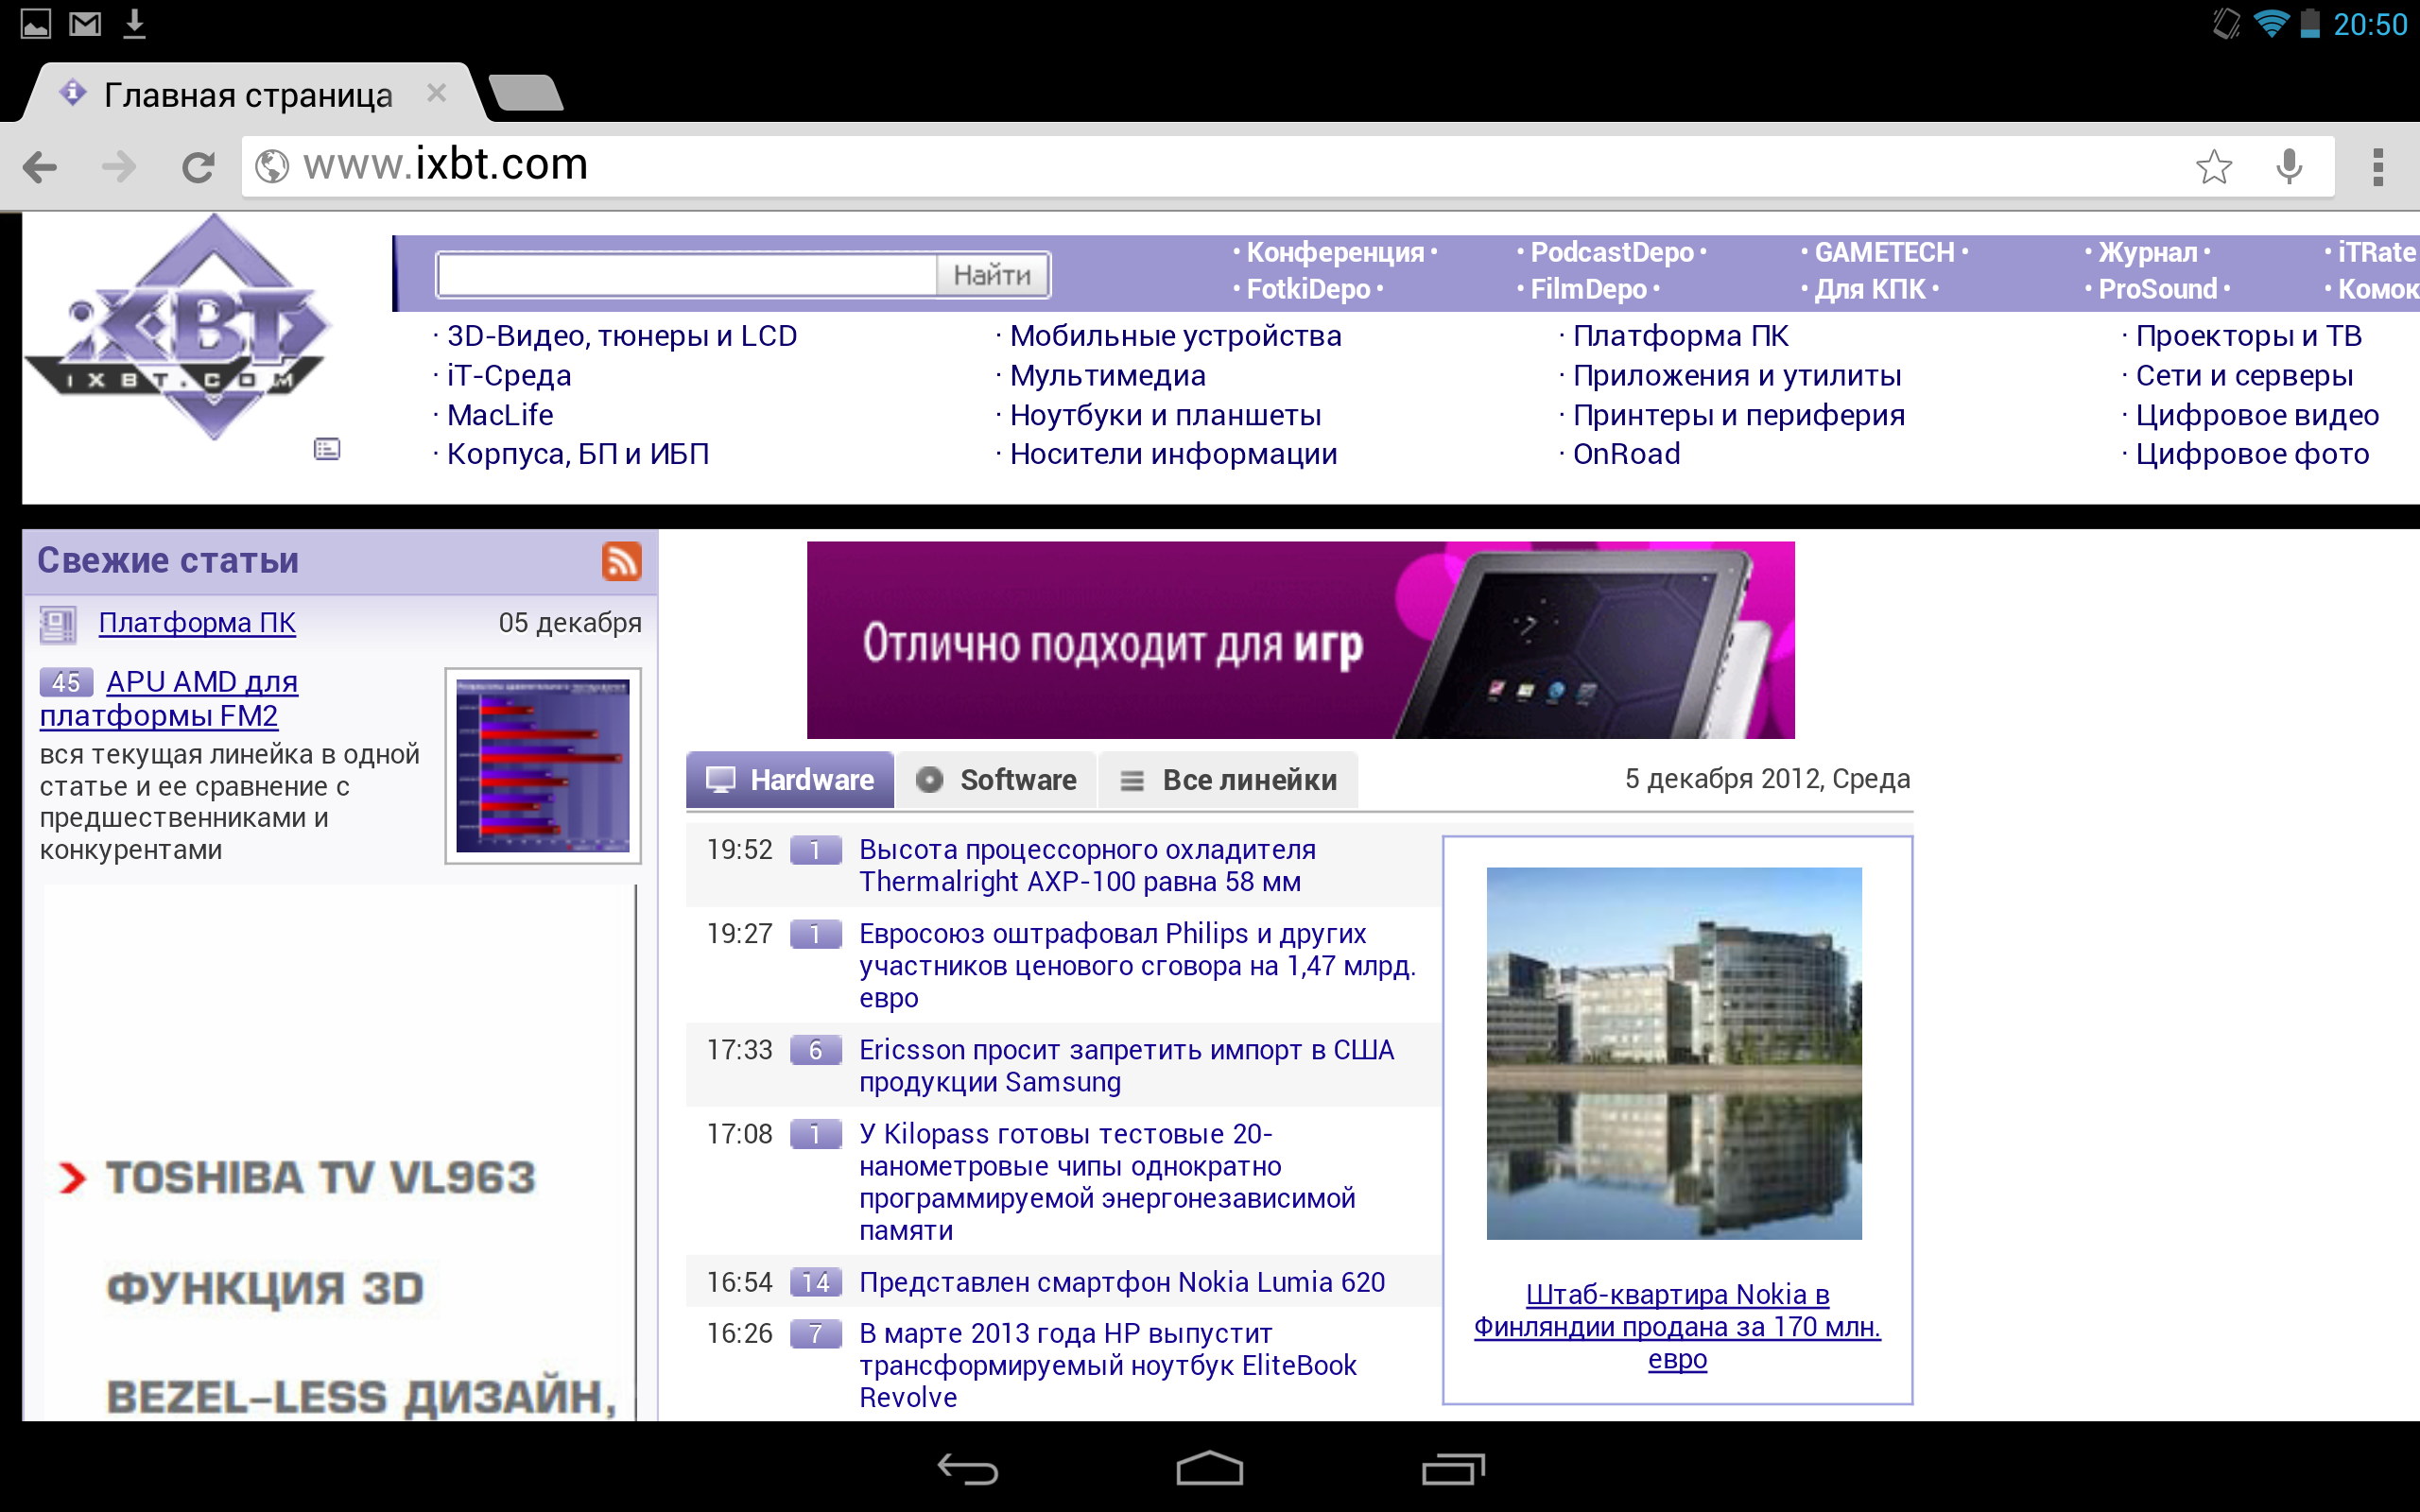Select the Все линейки tab

coord(1228,780)
